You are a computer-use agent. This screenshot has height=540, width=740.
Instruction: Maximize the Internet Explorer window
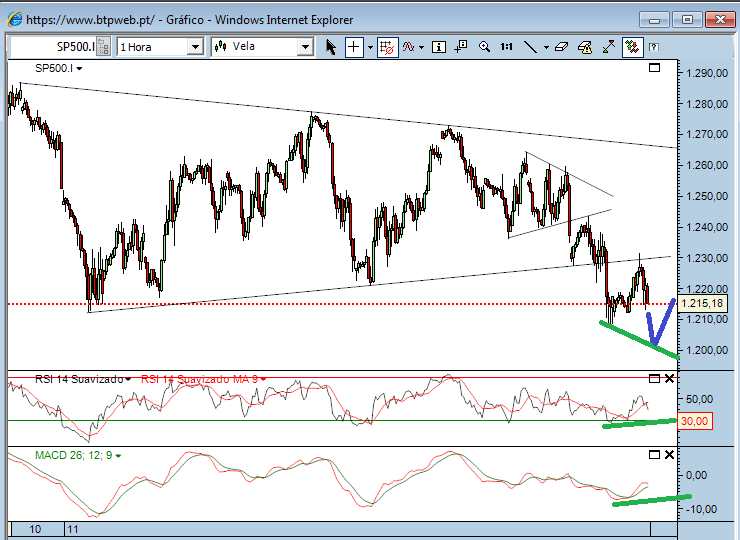[x=687, y=20]
